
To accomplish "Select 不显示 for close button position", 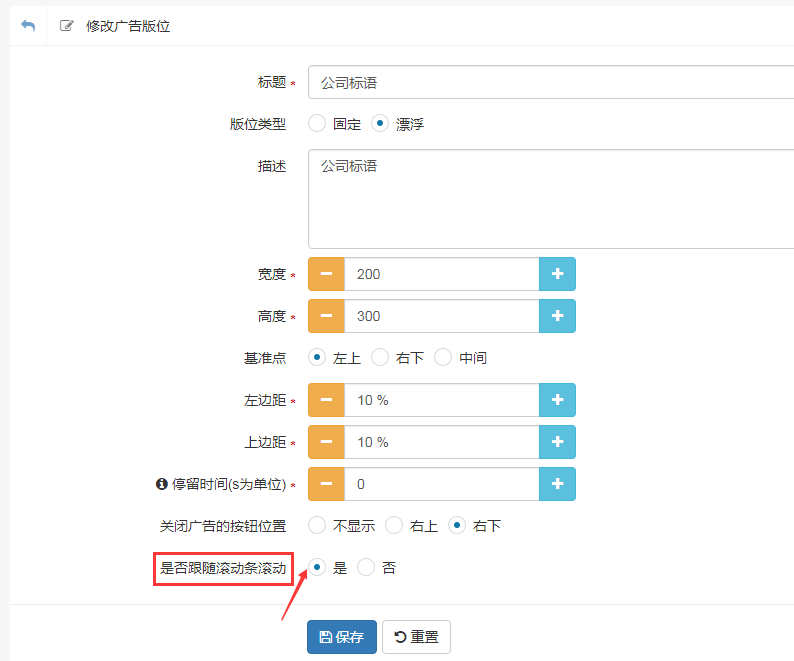I will click(317, 525).
